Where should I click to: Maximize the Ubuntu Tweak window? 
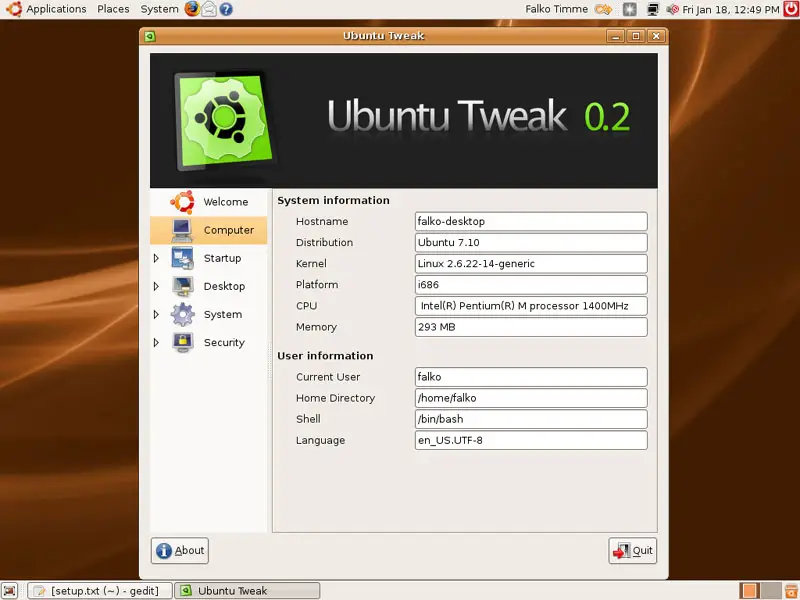coord(636,36)
